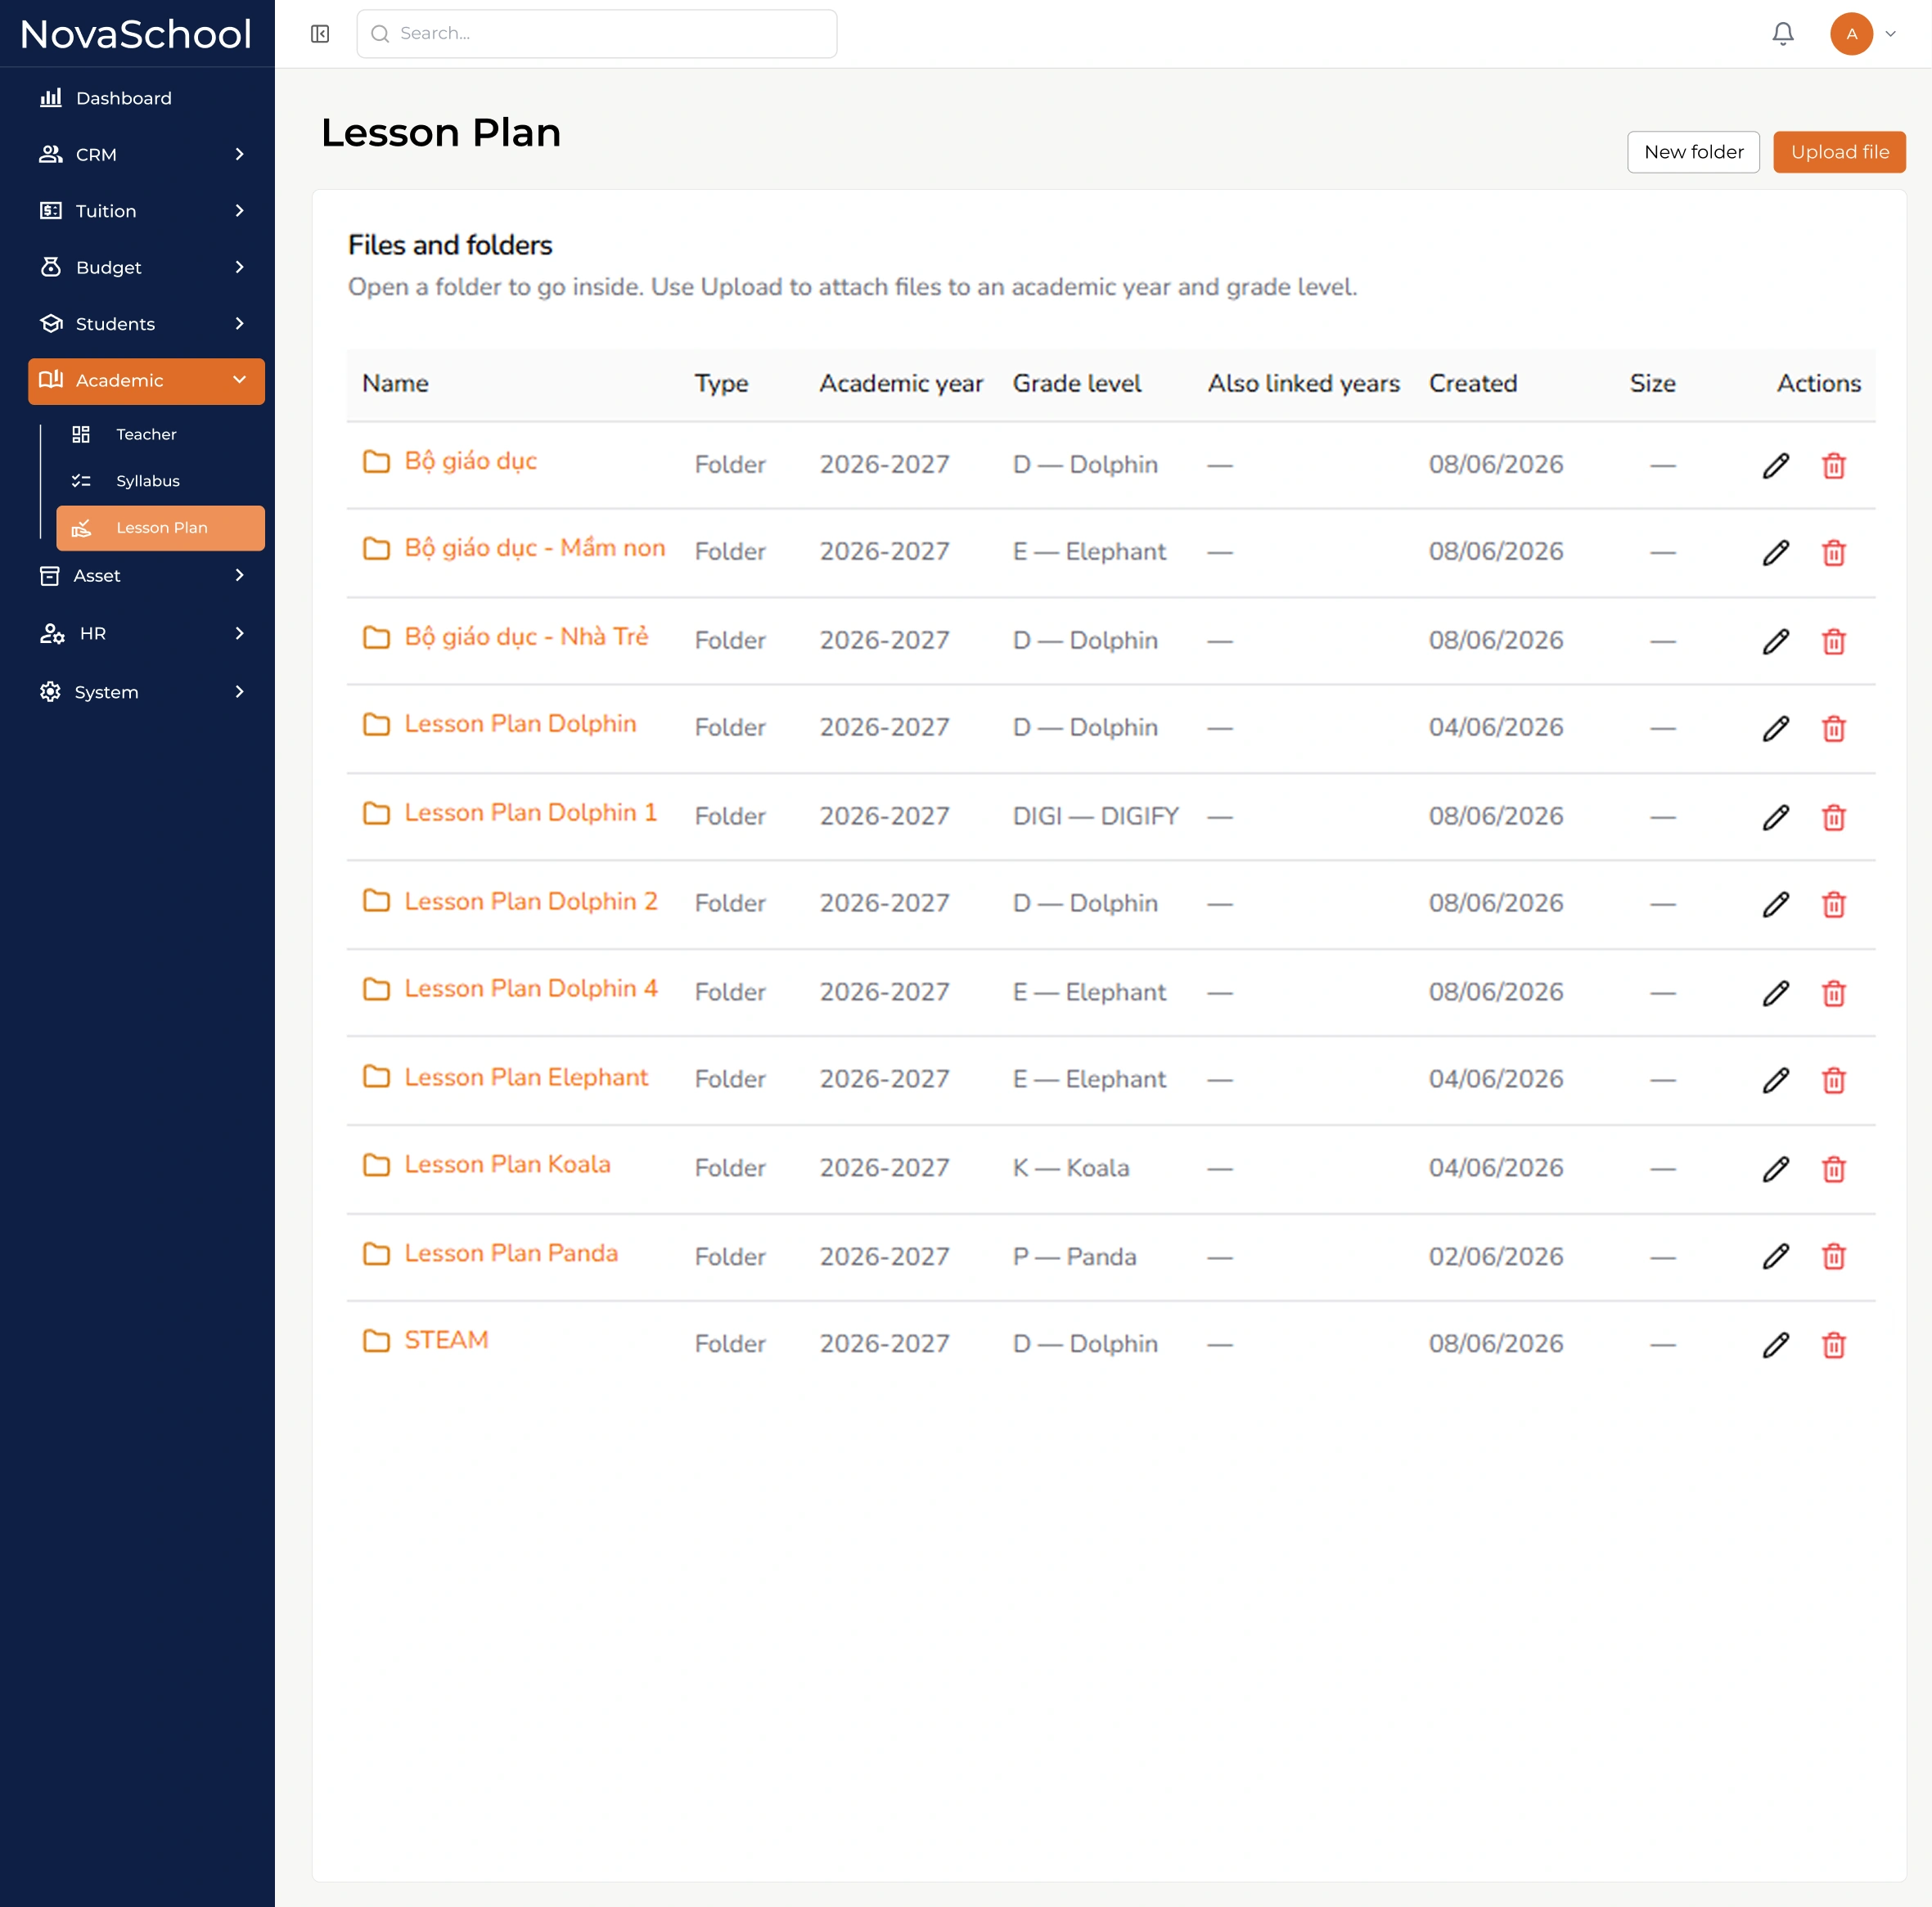
Task: Delete the Lesson Plan Dolphin 1 row
Action: [x=1833, y=818]
